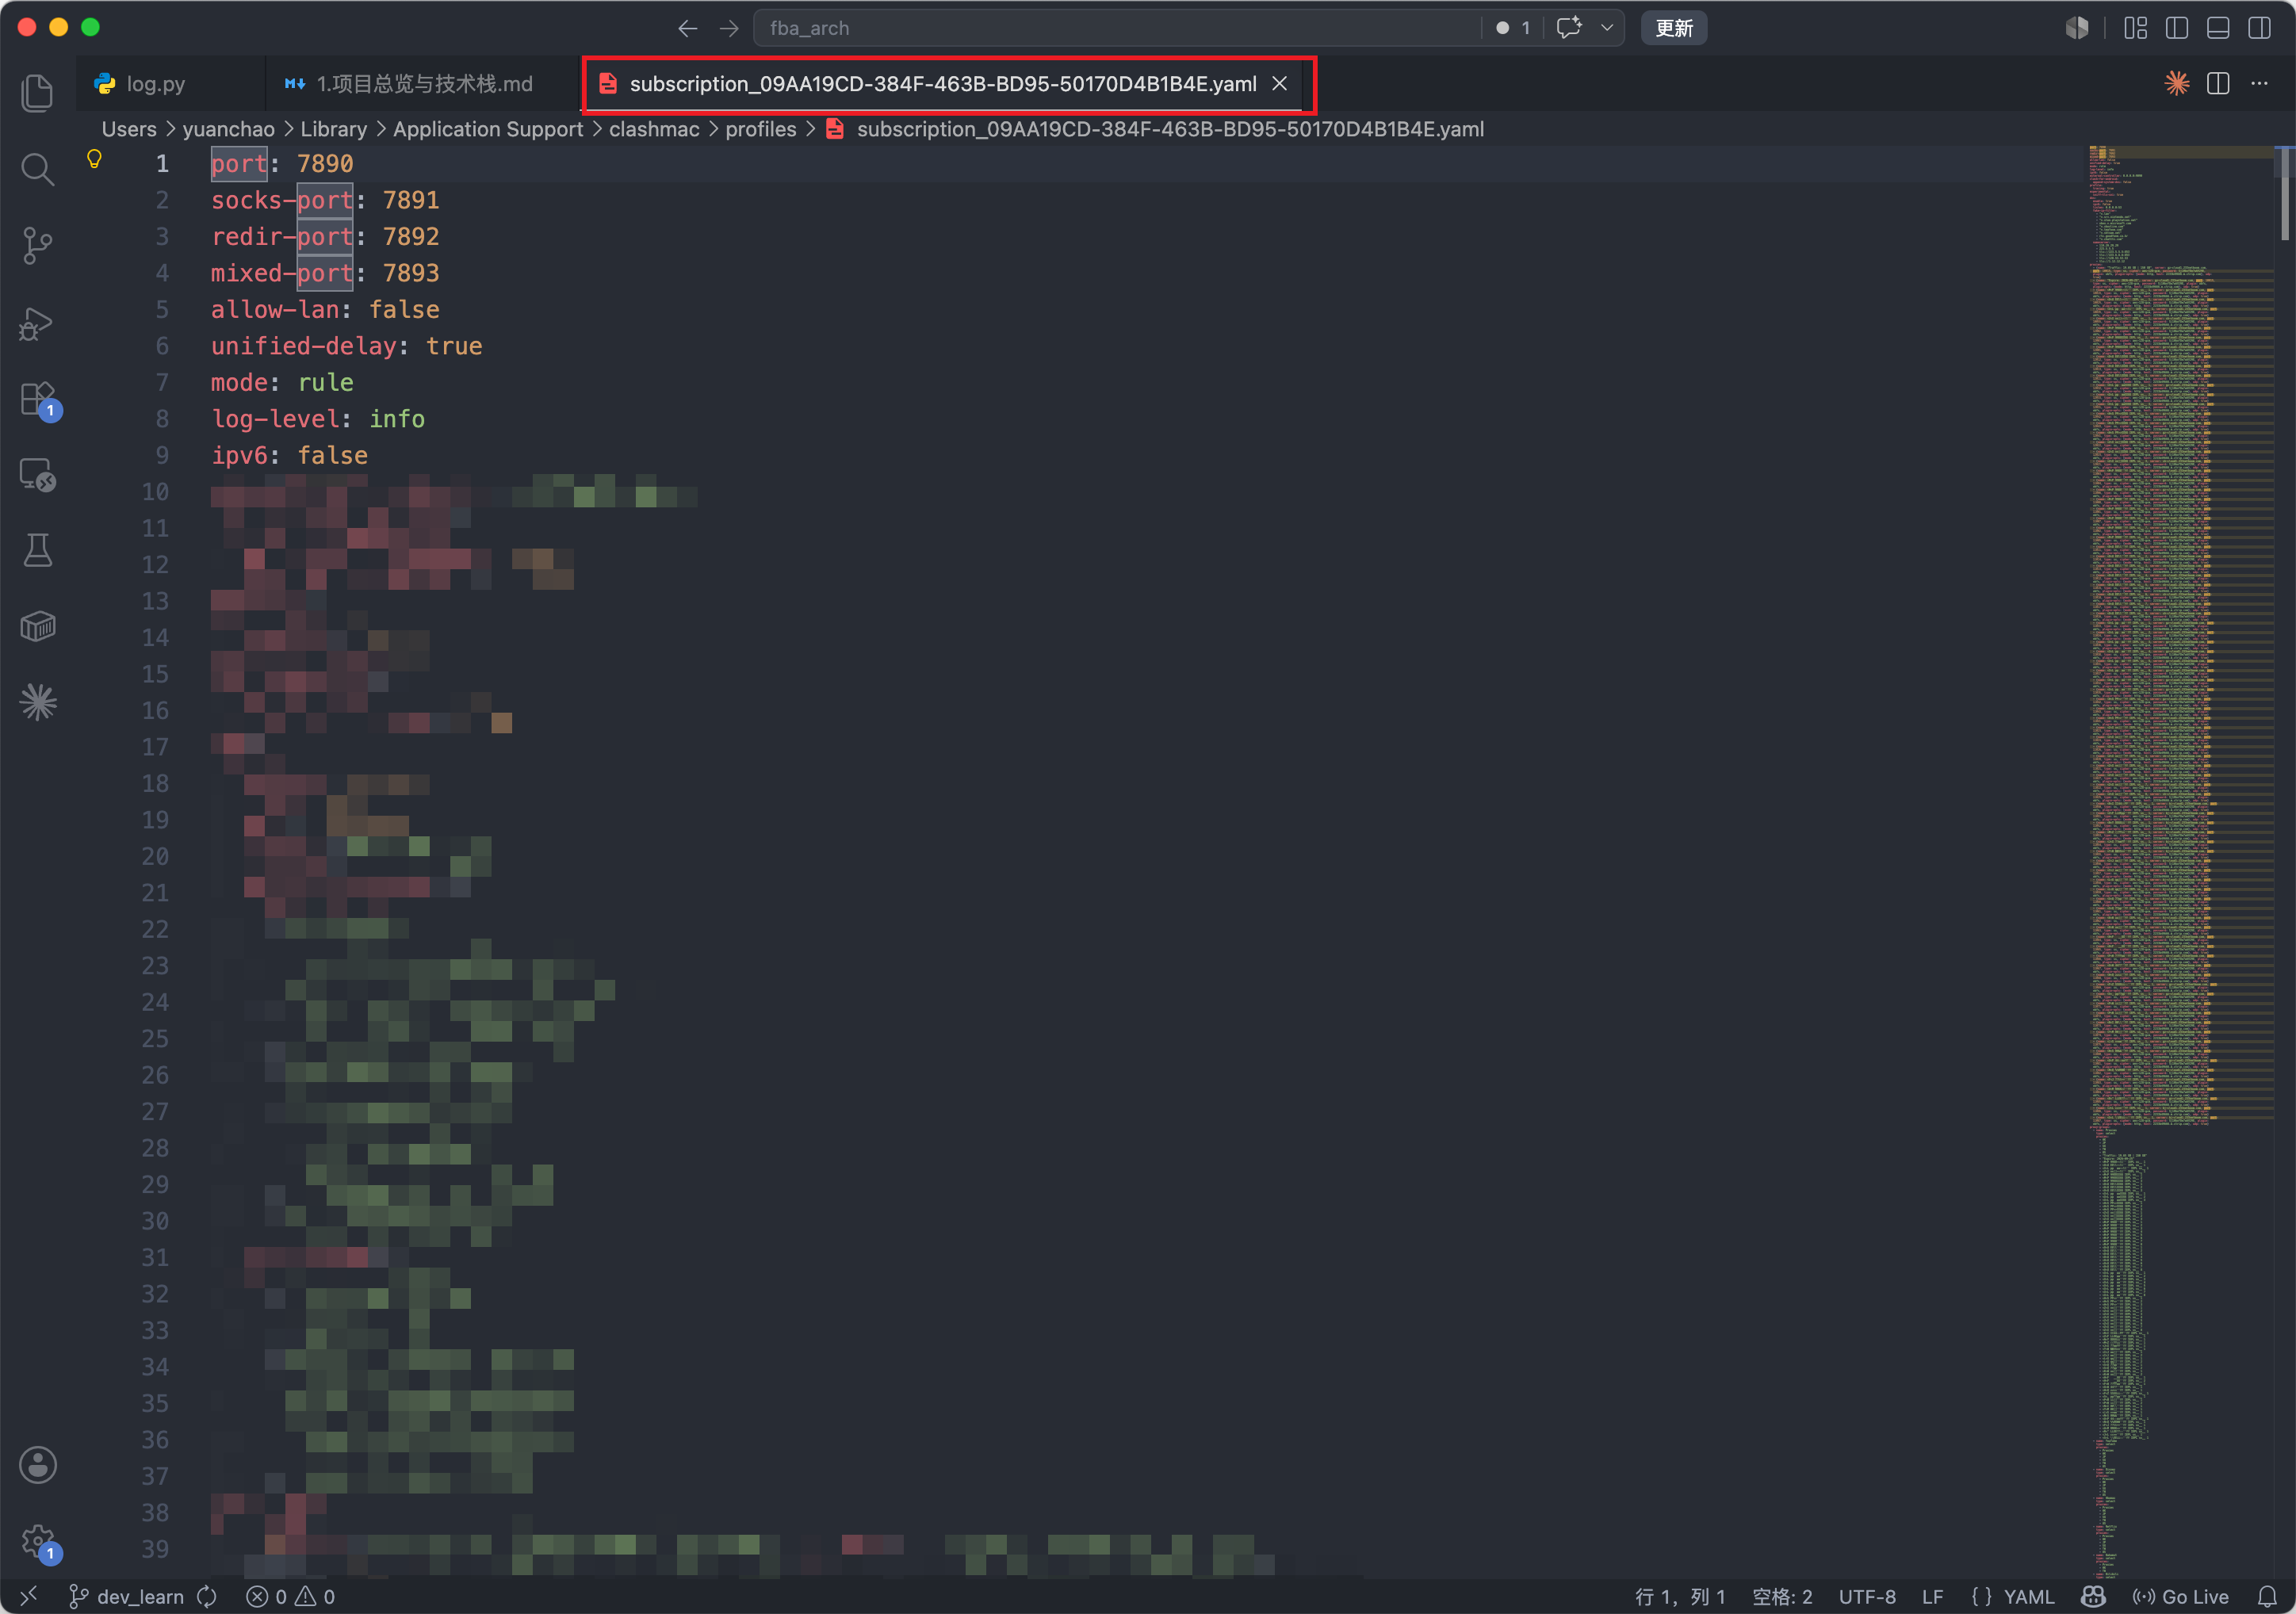
Task: Click the vertical scrollbar thumb
Action: 2286,195
